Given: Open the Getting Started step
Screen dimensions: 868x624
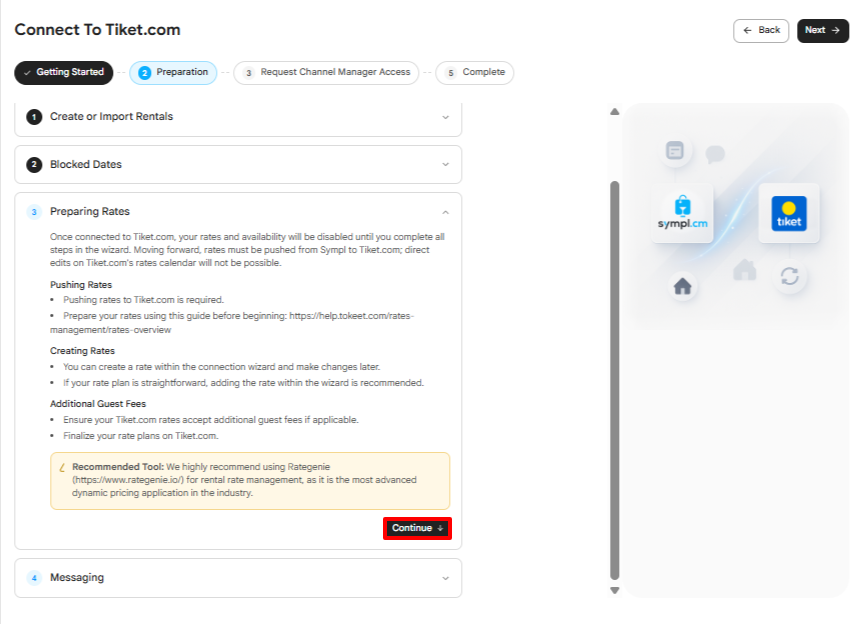Looking at the screenshot, I should click(x=64, y=73).
